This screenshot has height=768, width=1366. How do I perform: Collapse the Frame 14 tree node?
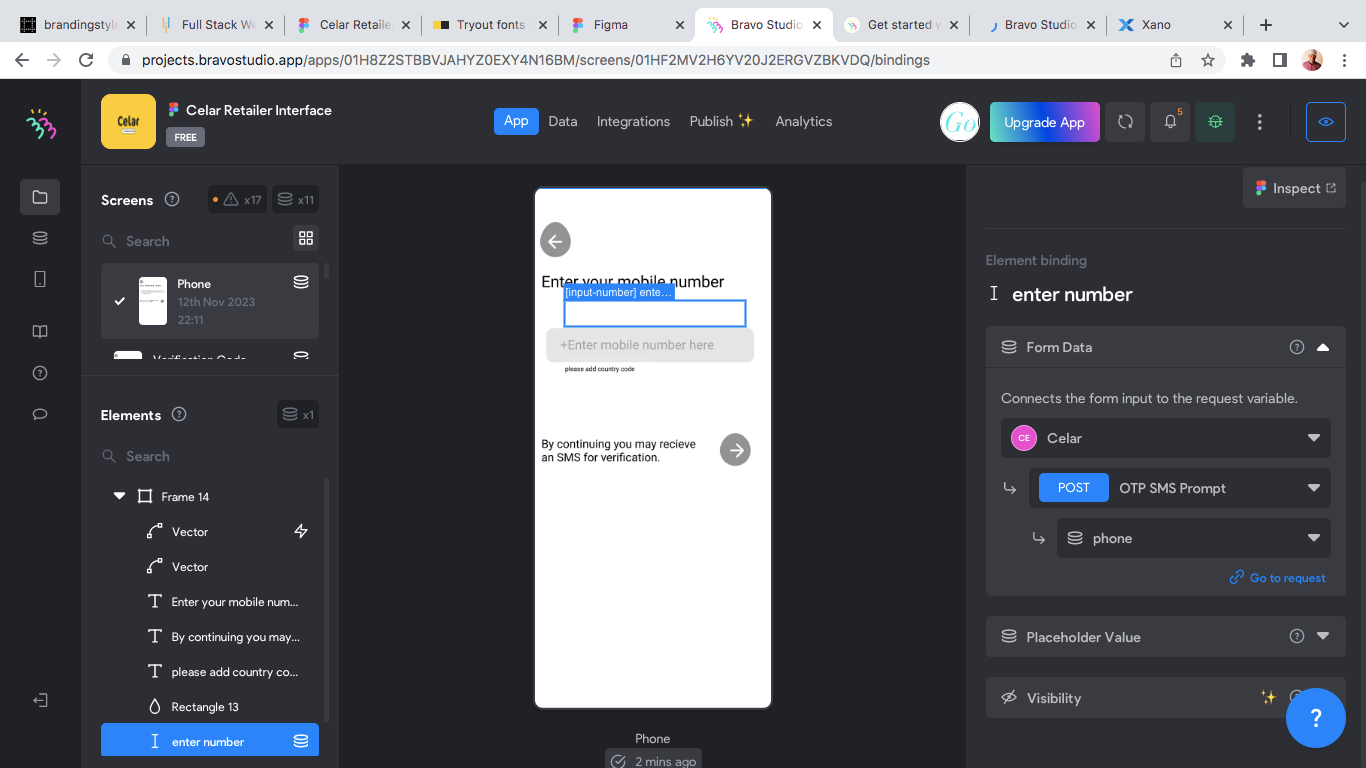pyautogui.click(x=120, y=496)
